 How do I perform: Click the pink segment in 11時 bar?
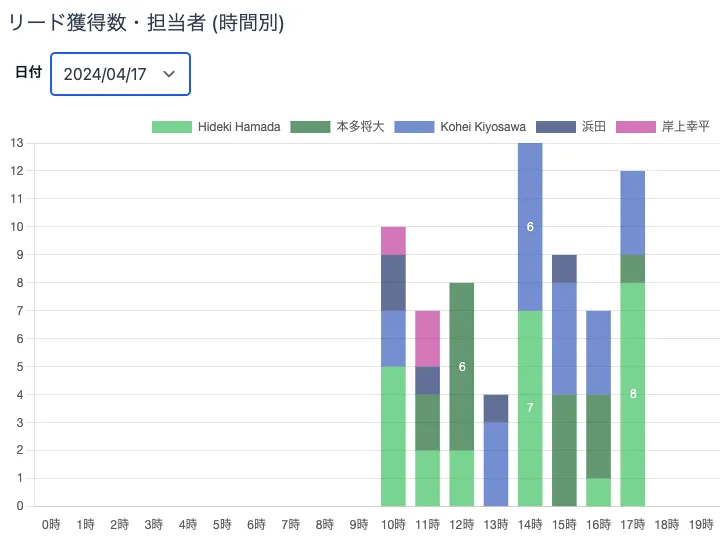pyautogui.click(x=427, y=338)
